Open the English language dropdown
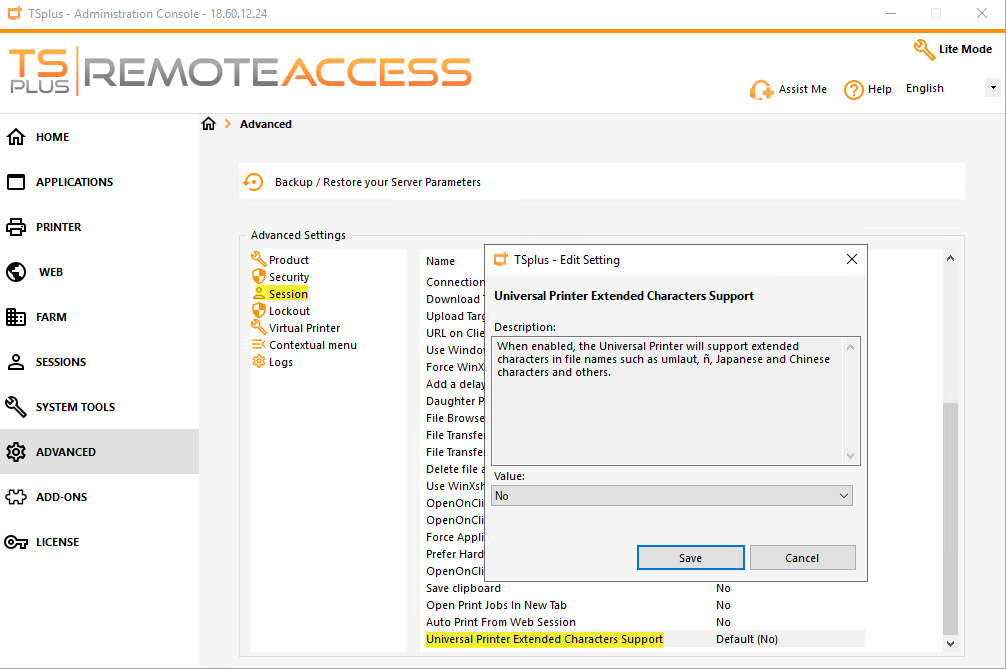 (x=951, y=89)
